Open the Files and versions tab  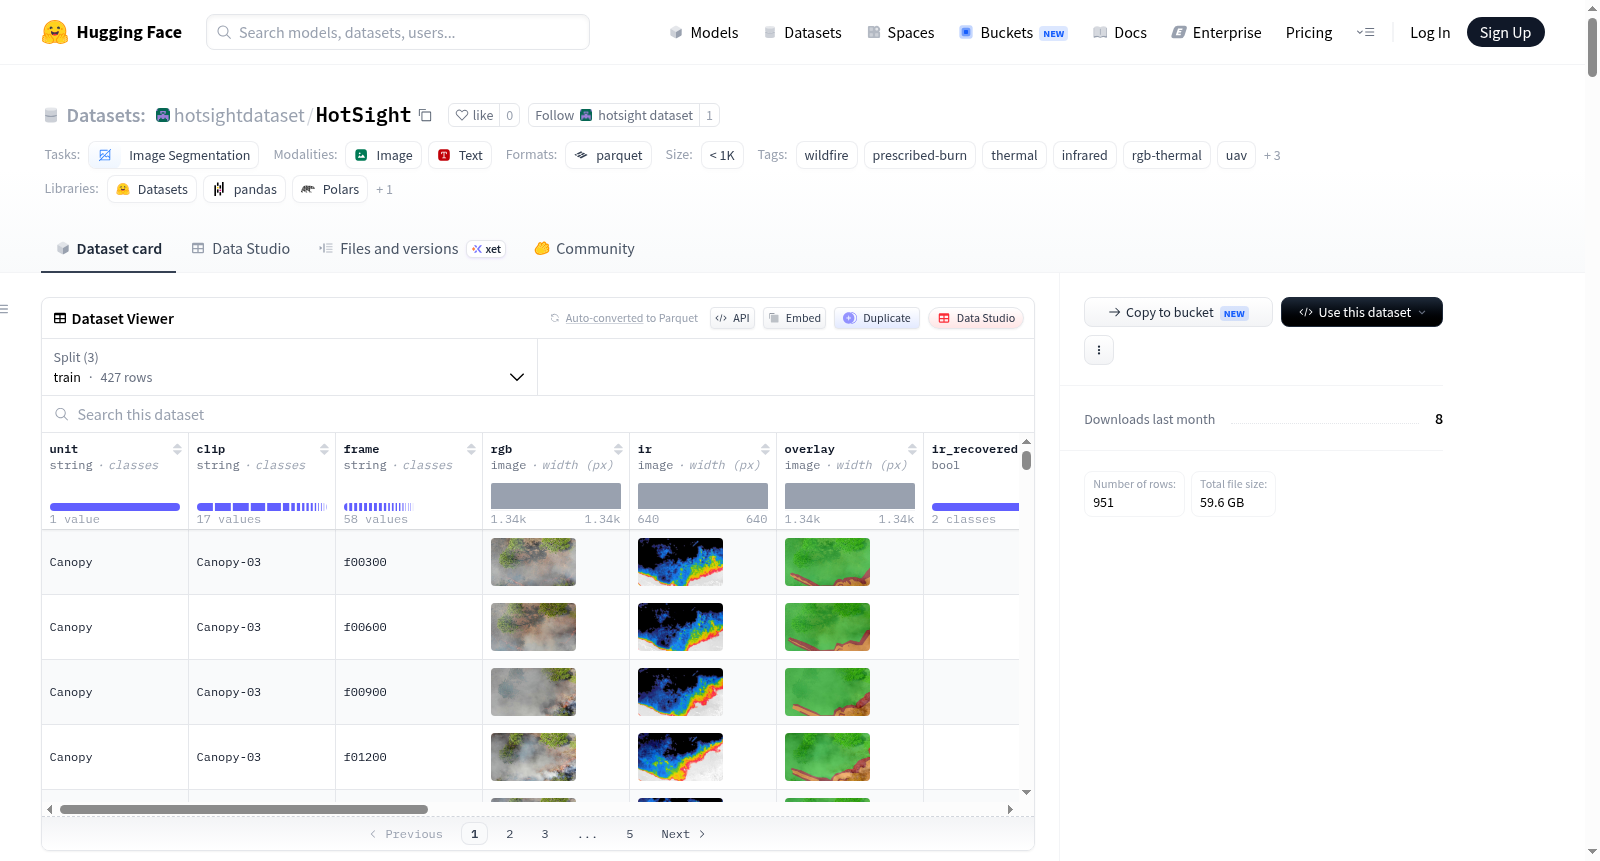coord(412,248)
